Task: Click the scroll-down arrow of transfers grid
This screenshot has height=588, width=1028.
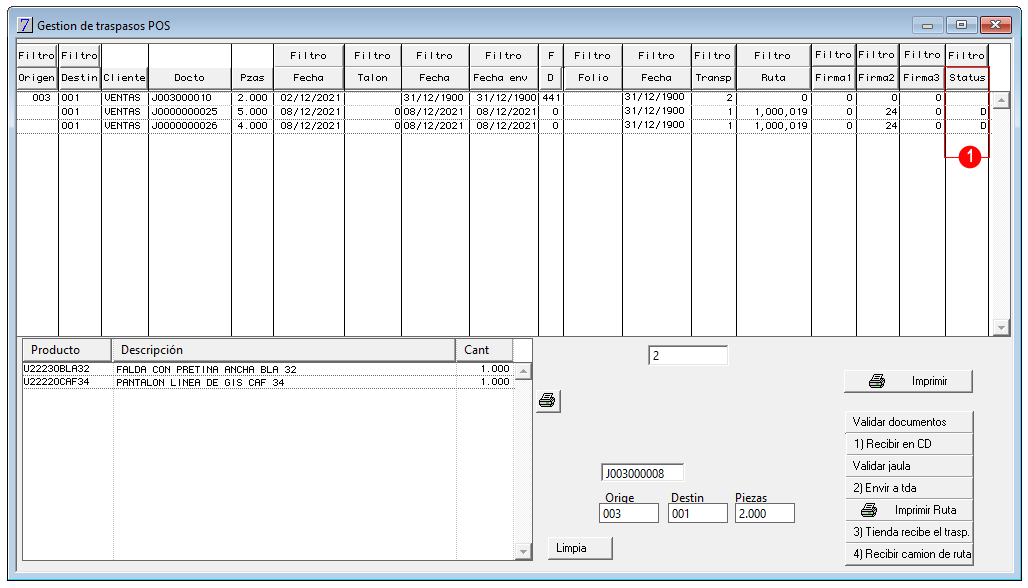Action: tap(1001, 327)
